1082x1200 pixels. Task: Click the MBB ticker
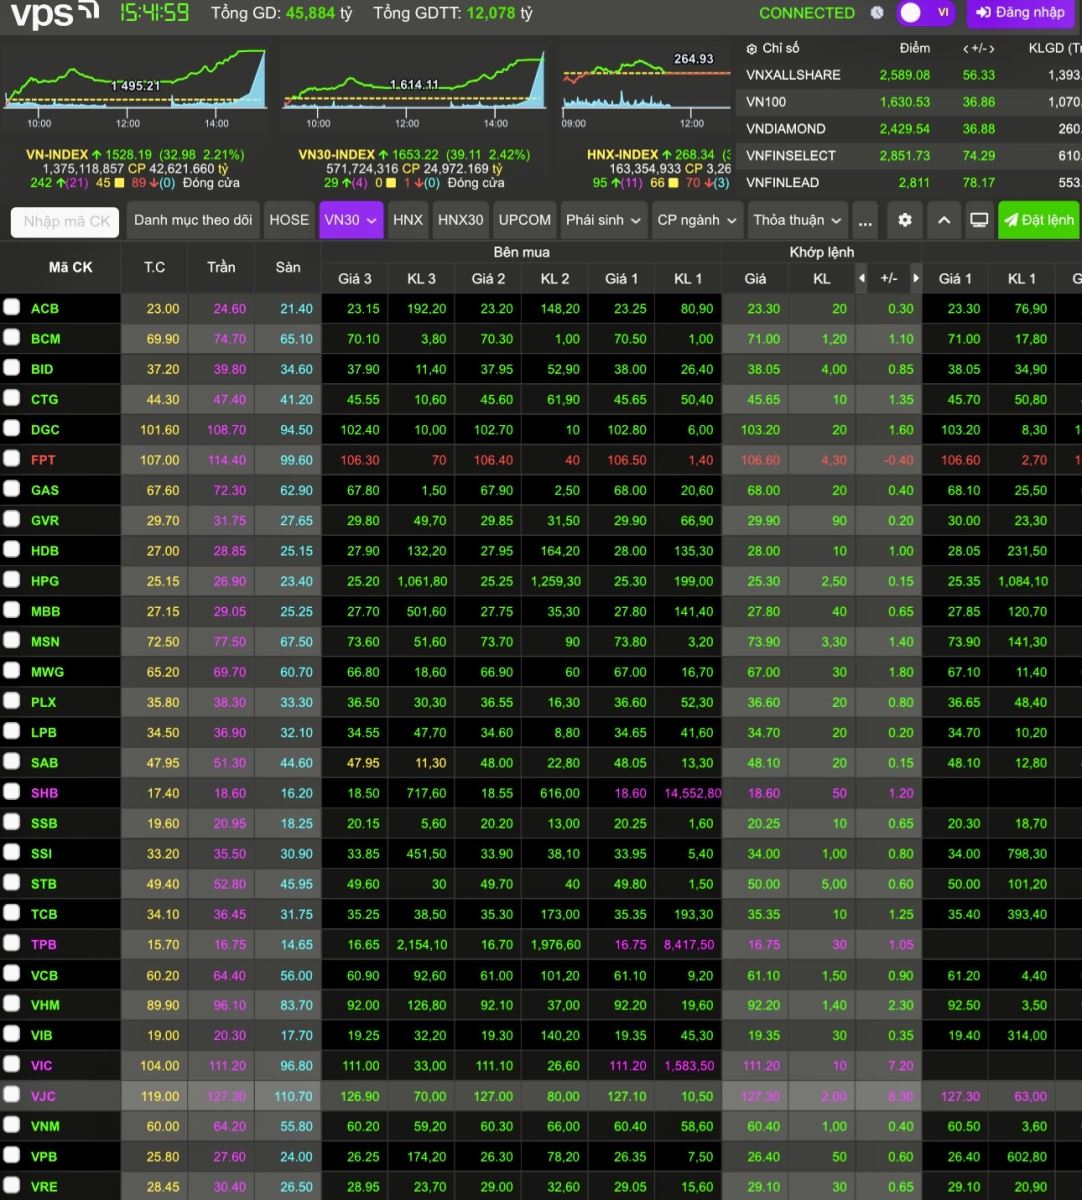tap(46, 611)
